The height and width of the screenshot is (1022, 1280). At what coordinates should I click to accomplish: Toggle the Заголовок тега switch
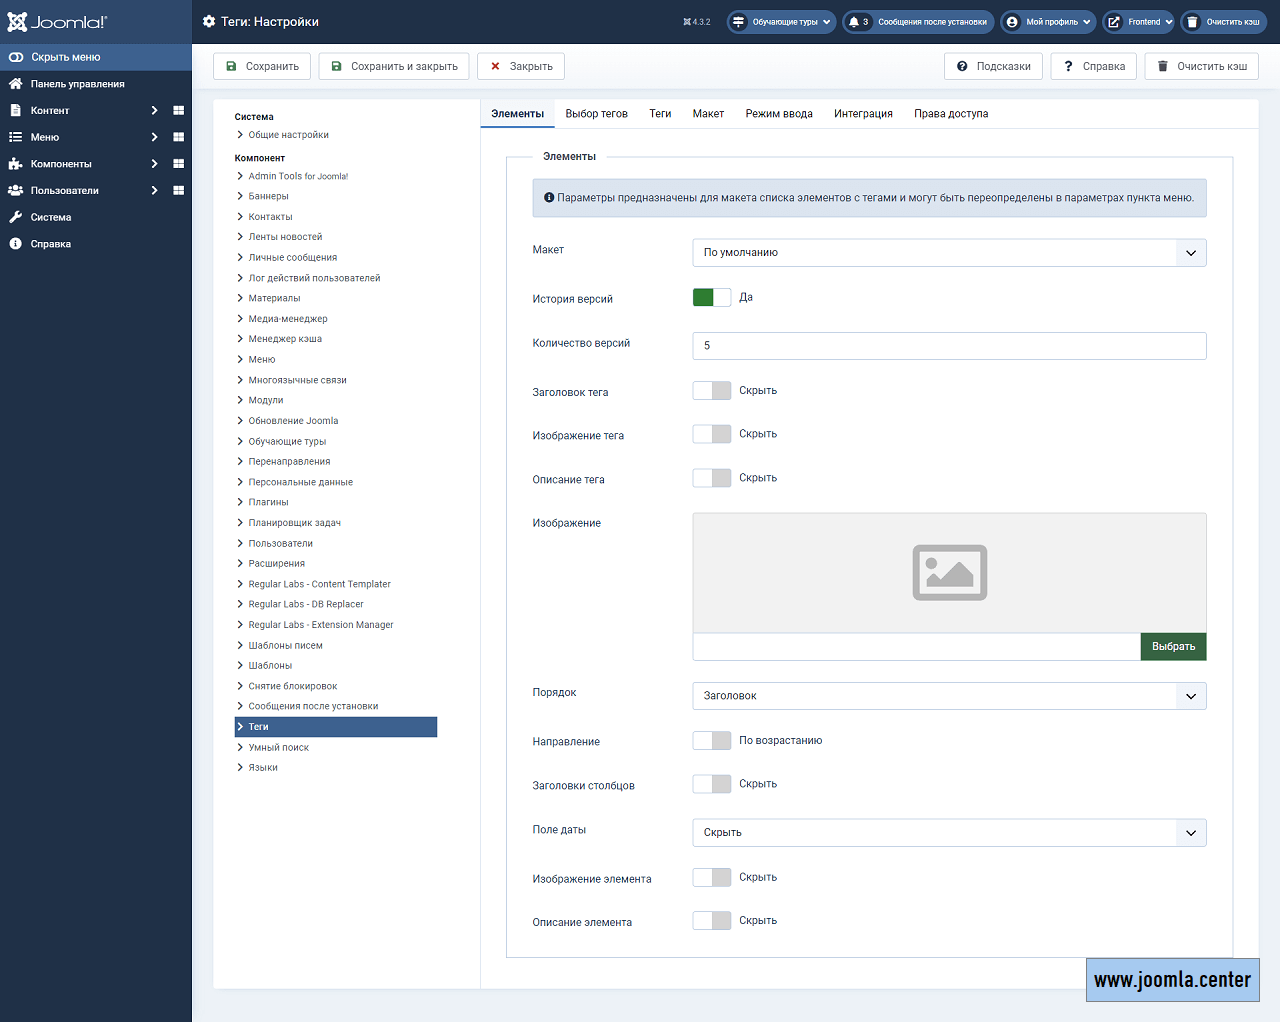711,391
